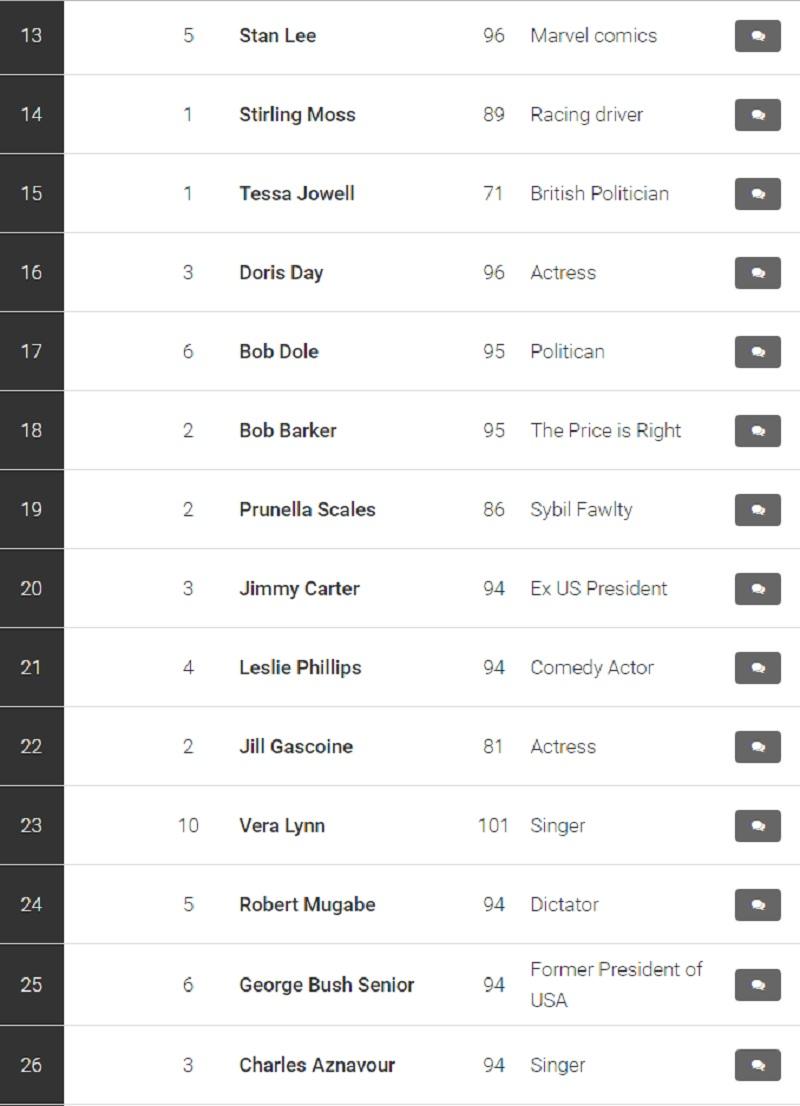The width and height of the screenshot is (800, 1106).
Task: Click rank number 13 cell
Action: (x=31, y=36)
